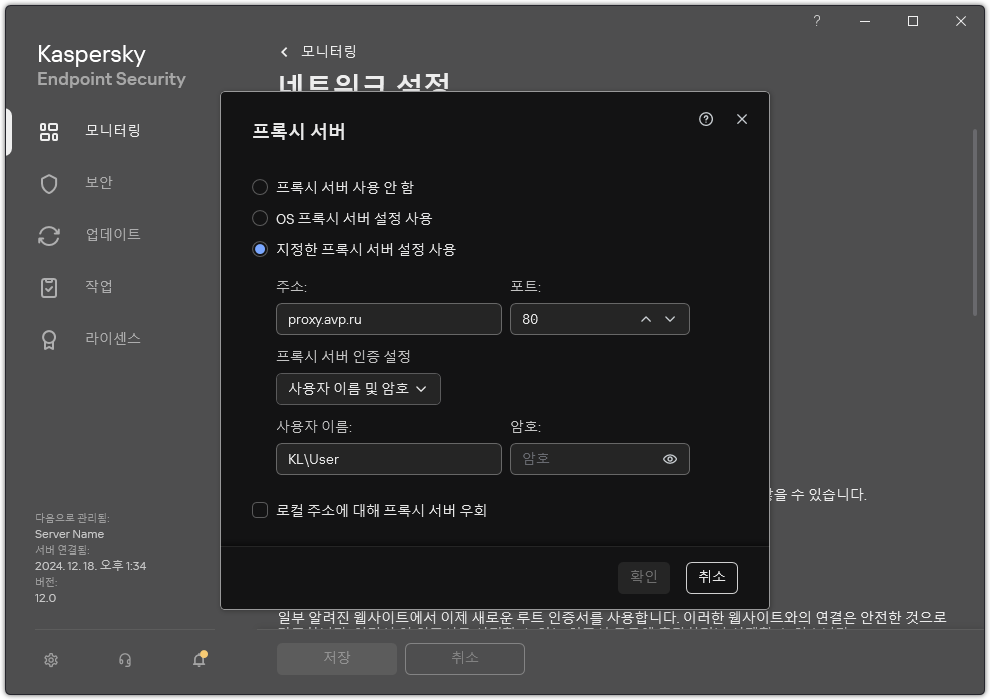
Task: Increment the 포트 value with up arrow
Action: pyautogui.click(x=645, y=319)
